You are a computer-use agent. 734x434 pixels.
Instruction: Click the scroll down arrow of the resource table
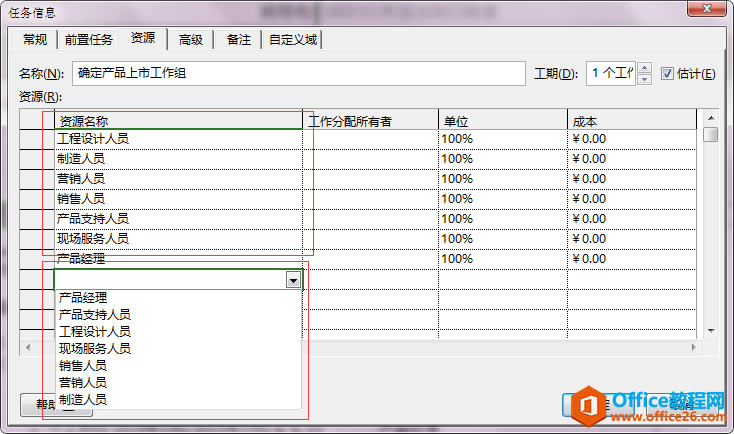pos(711,331)
